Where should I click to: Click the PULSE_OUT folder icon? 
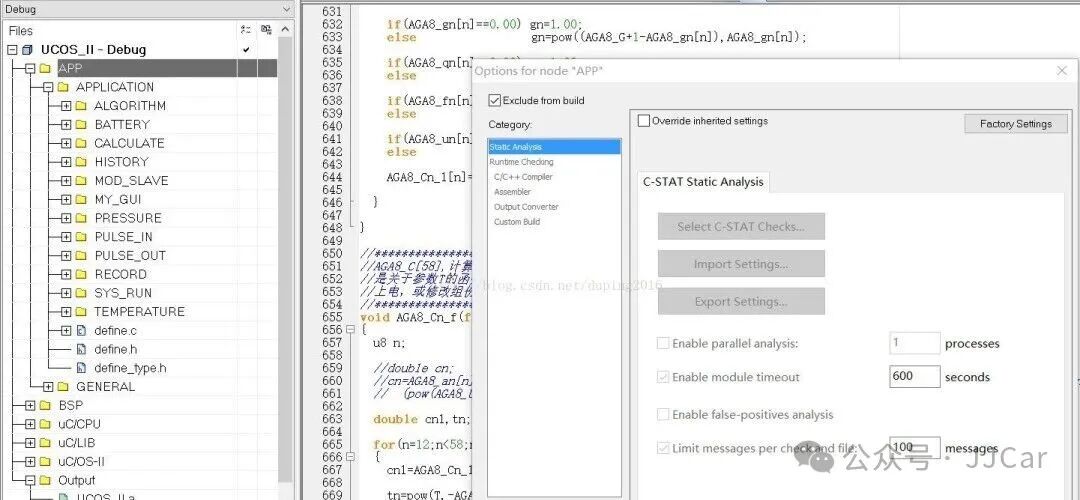click(81, 256)
